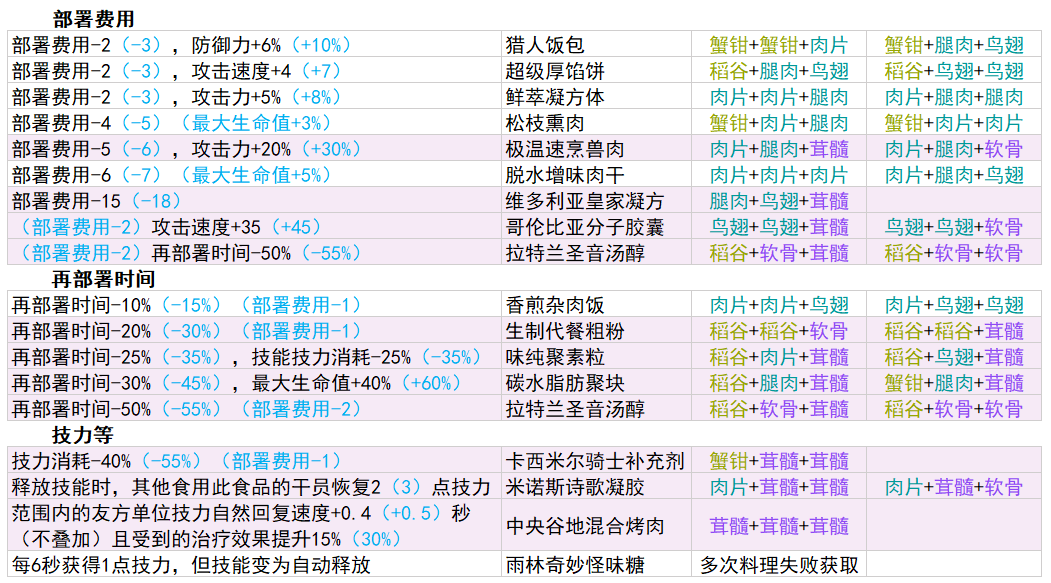Click the 蟹钳+肉片+肉片 recipe
The image size is (1051, 583).
[954, 123]
